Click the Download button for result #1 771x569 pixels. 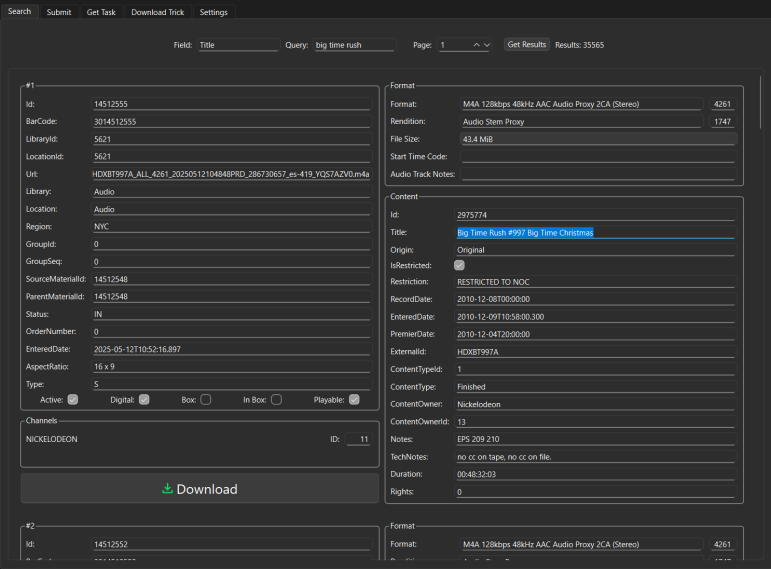(200, 488)
